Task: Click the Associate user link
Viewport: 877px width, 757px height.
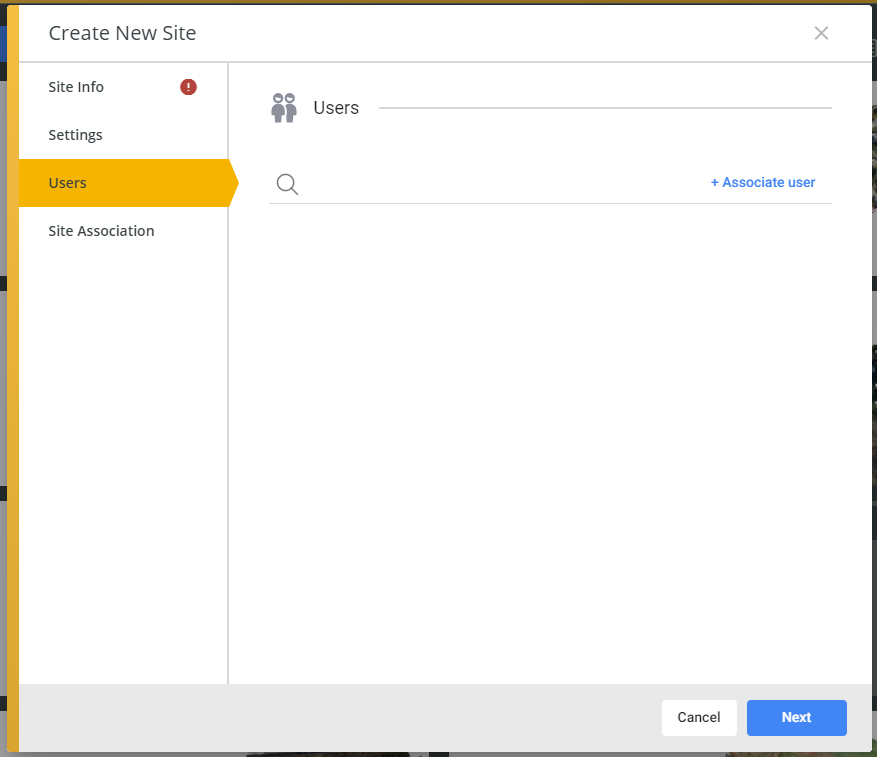Action: [763, 182]
